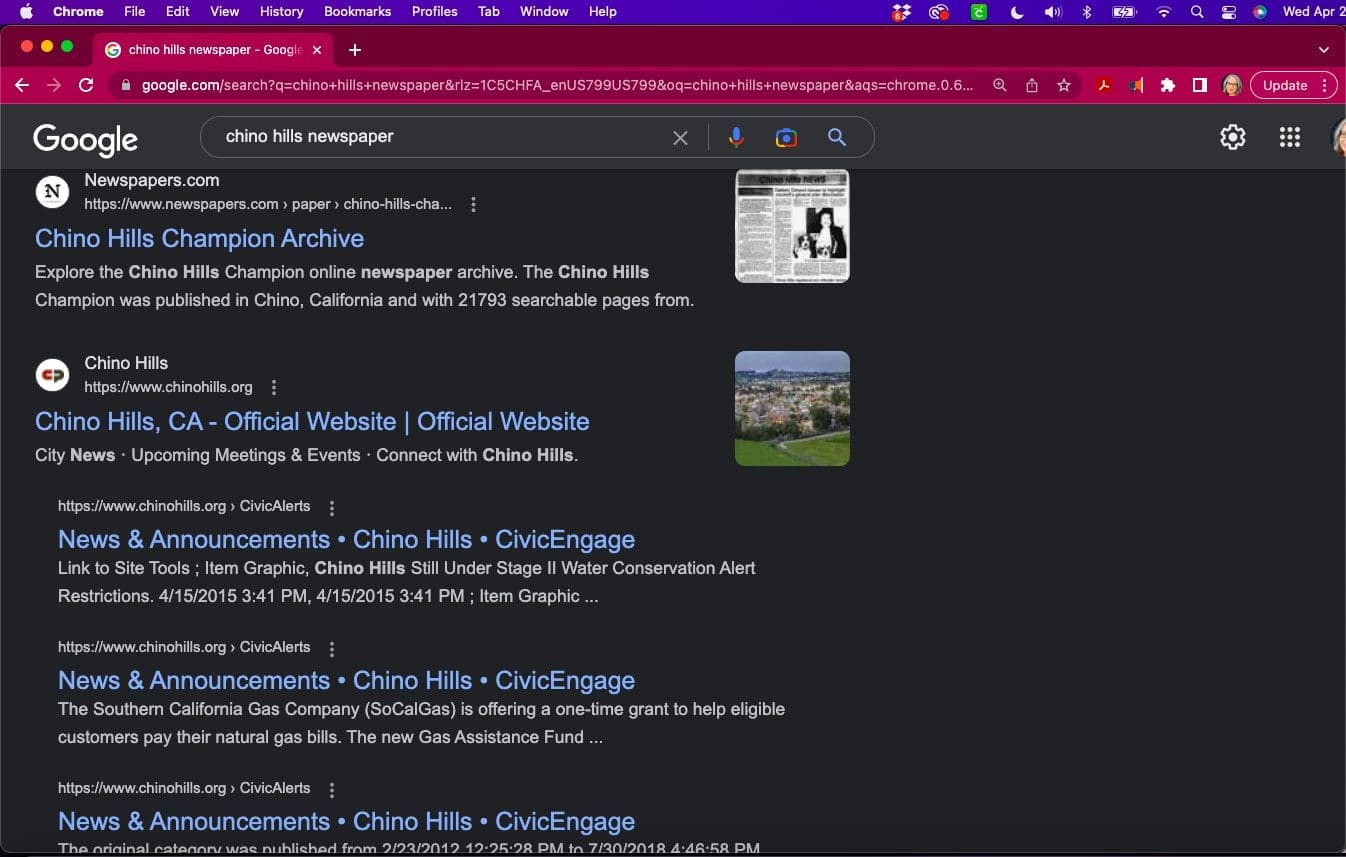Viewport: 1346px width, 857px height.
Task: Click the magnifier search submit icon
Action: [837, 138]
